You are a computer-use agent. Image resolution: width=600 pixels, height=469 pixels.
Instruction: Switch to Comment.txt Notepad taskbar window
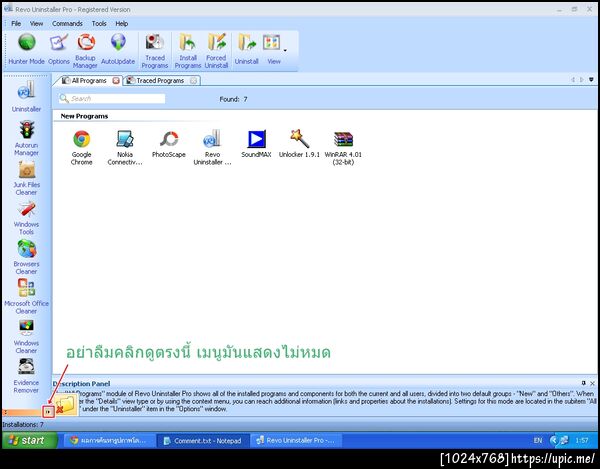[203, 441]
